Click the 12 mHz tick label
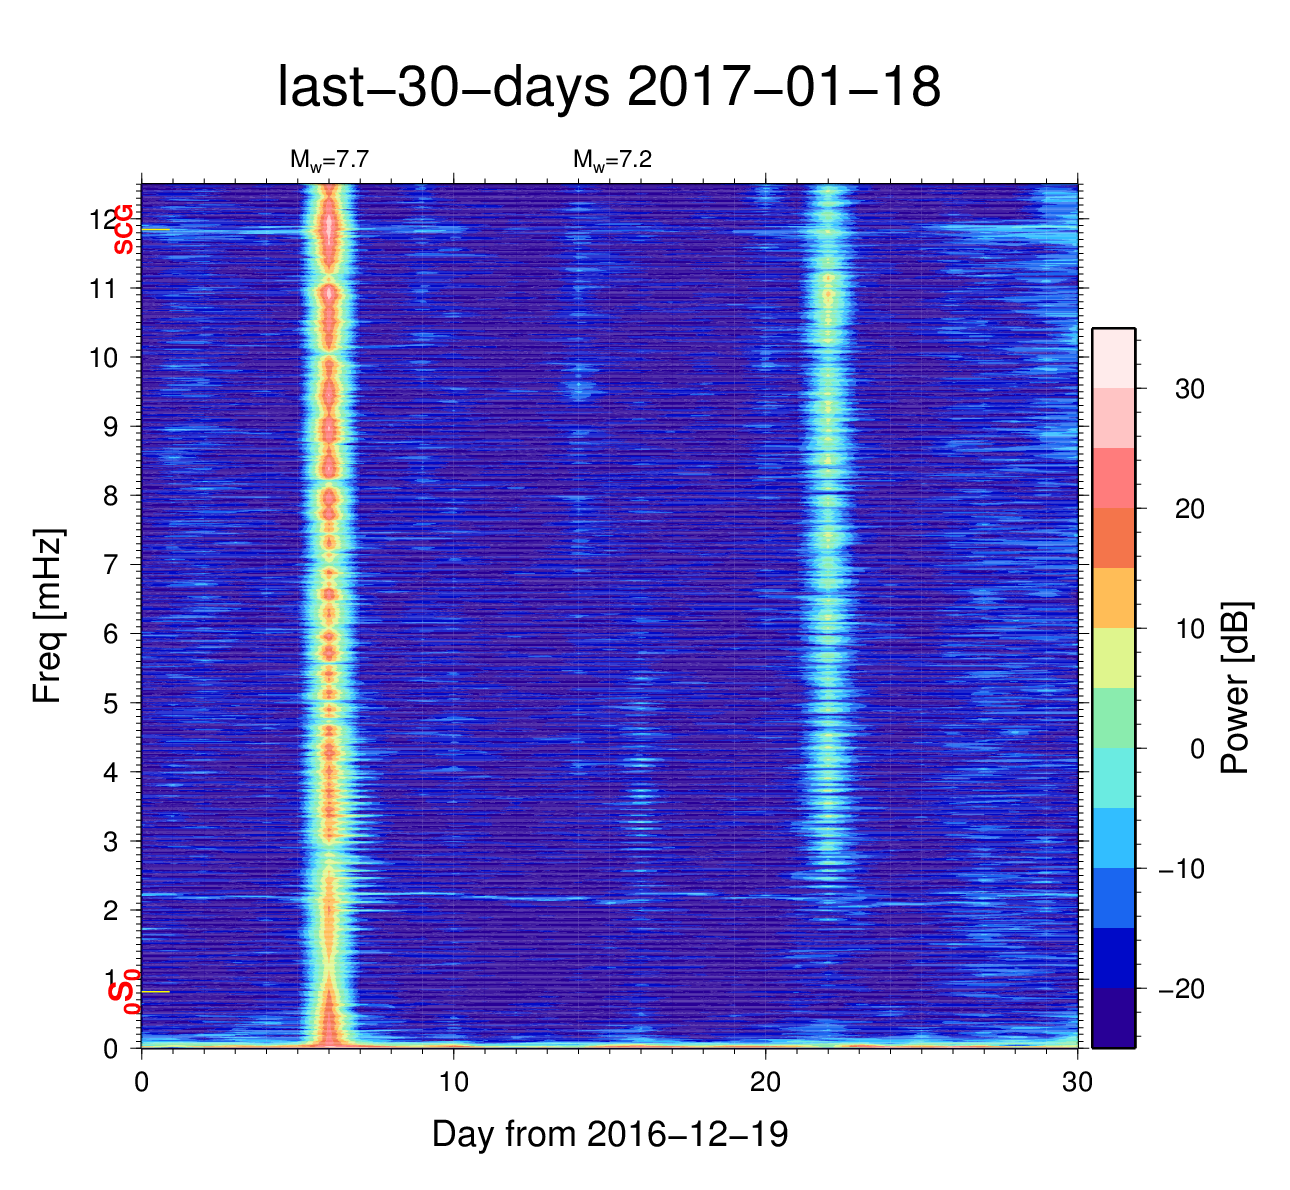 pyautogui.click(x=104, y=219)
